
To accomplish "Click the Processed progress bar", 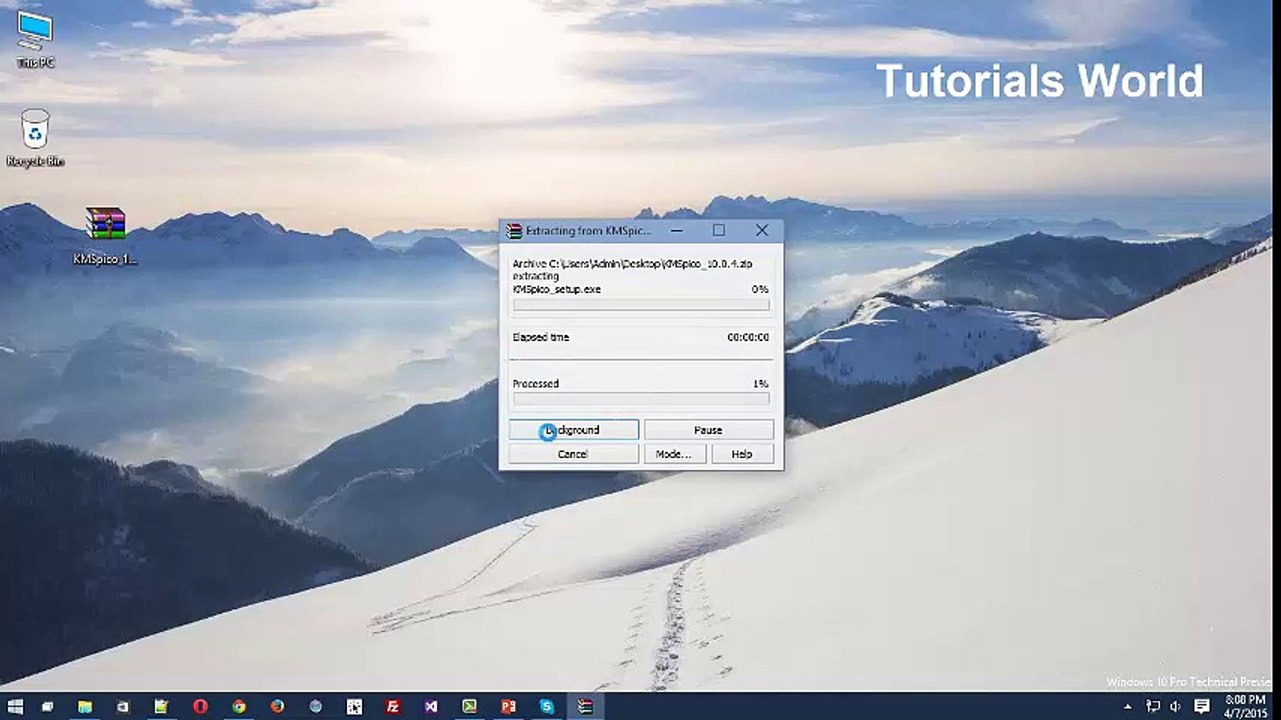I will [640, 398].
